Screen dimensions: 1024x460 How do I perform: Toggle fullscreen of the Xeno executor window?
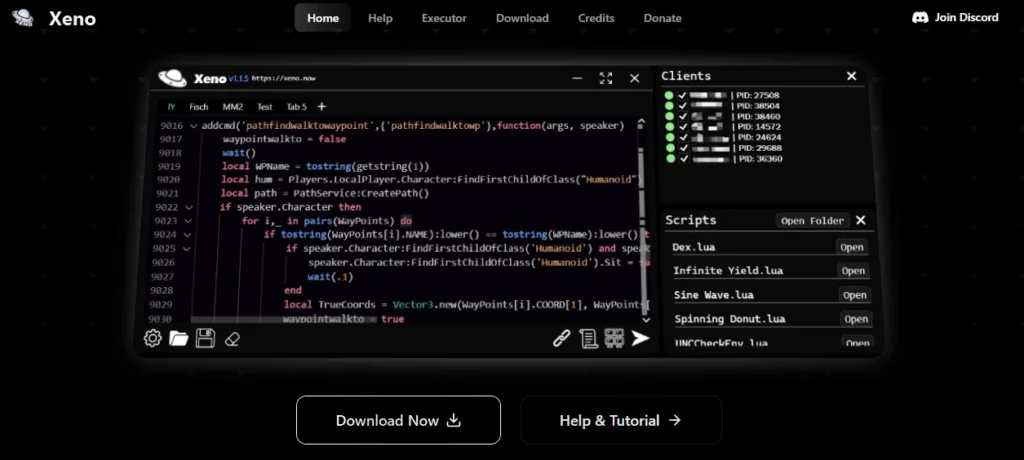point(605,78)
